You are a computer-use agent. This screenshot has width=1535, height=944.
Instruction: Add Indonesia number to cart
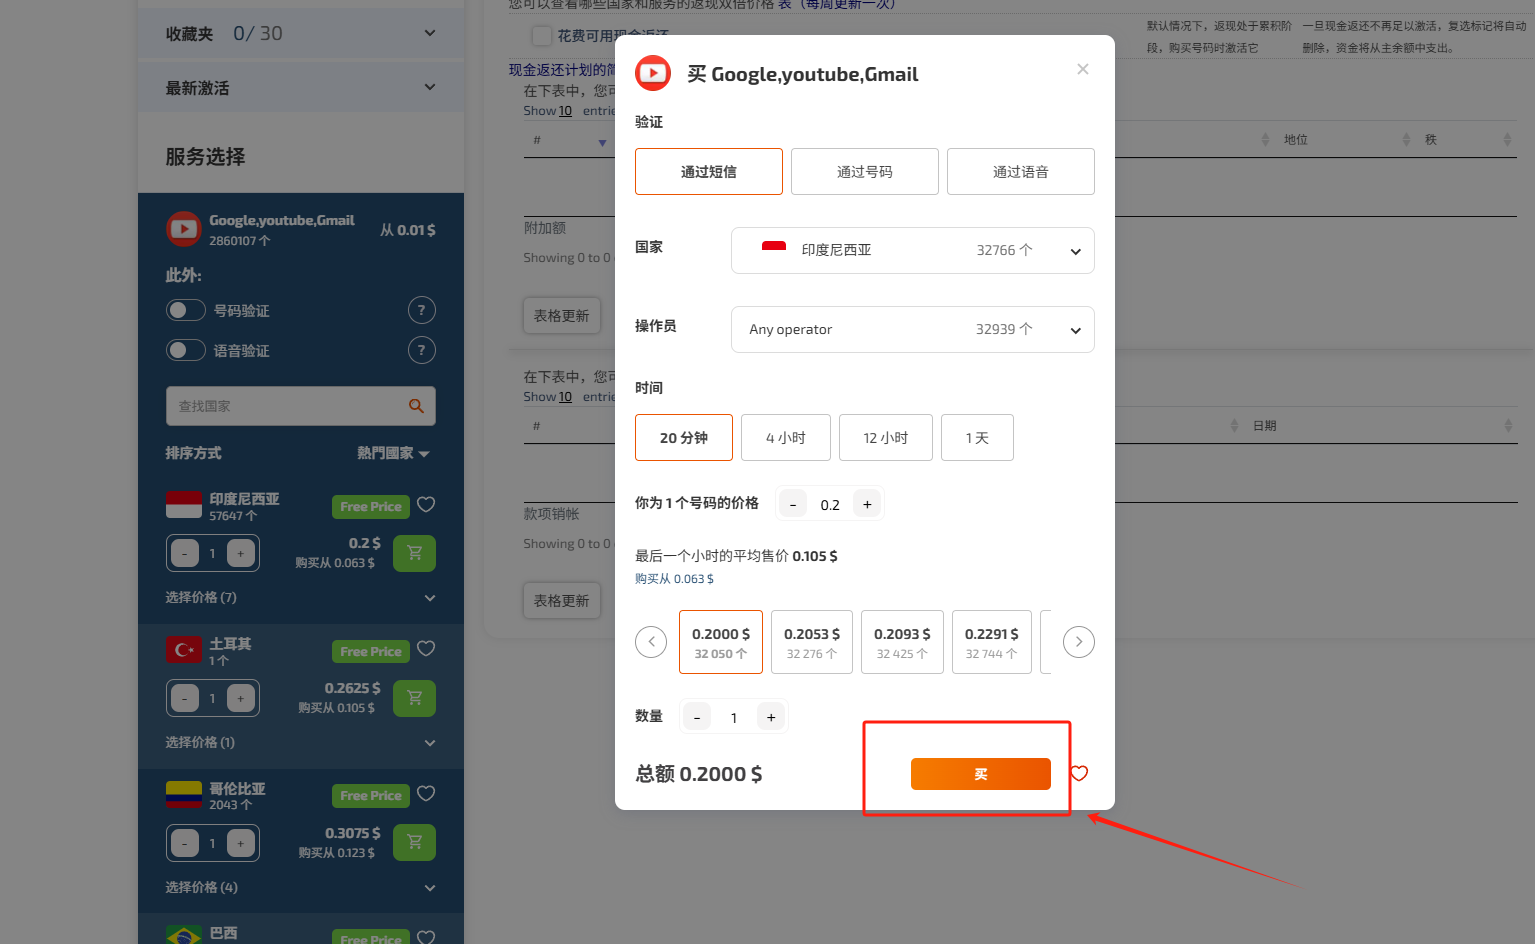click(x=414, y=553)
